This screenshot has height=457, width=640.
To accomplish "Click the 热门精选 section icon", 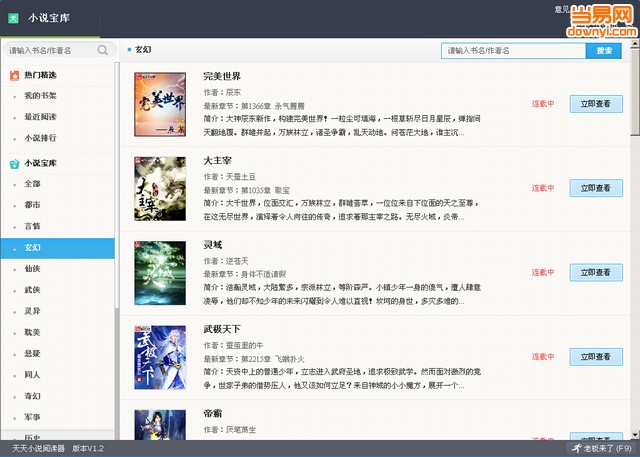I will pos(14,75).
